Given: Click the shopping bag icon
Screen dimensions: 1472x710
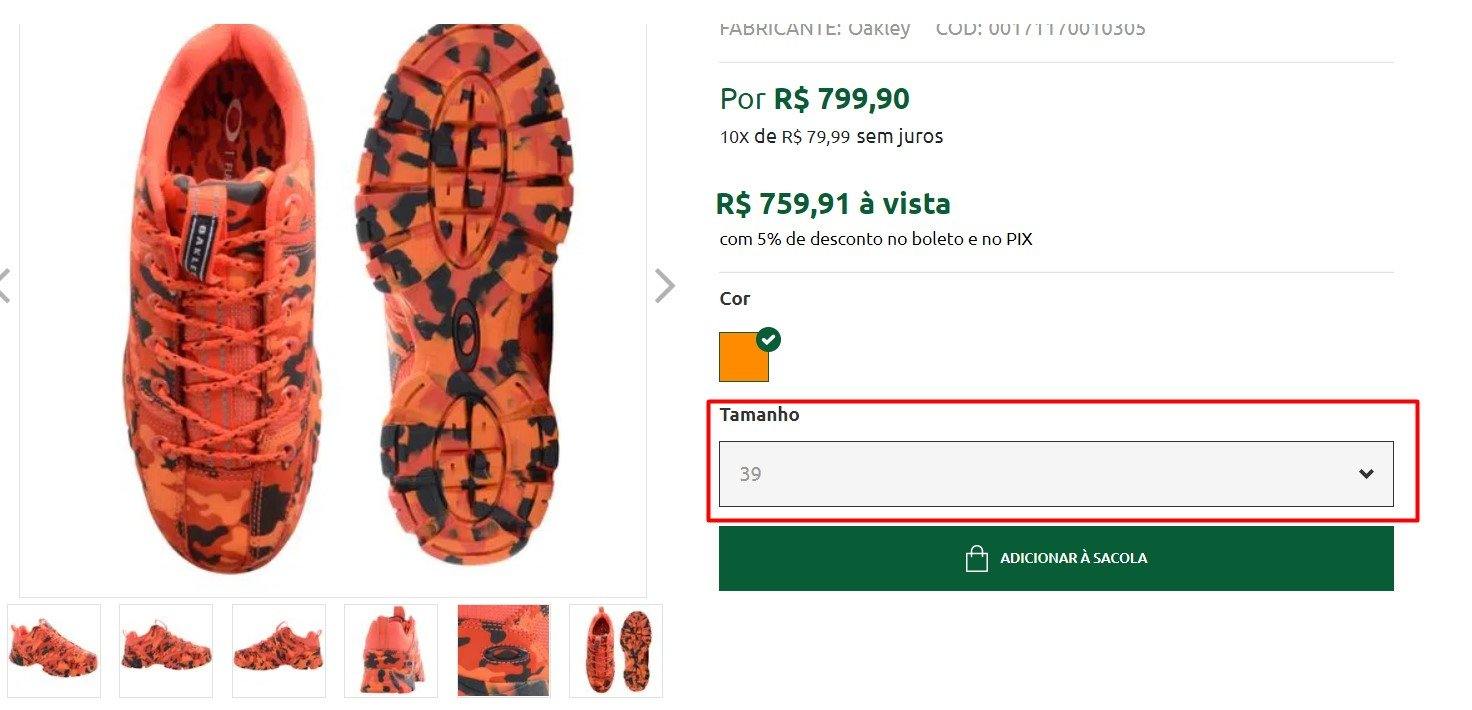Looking at the screenshot, I should (976, 558).
